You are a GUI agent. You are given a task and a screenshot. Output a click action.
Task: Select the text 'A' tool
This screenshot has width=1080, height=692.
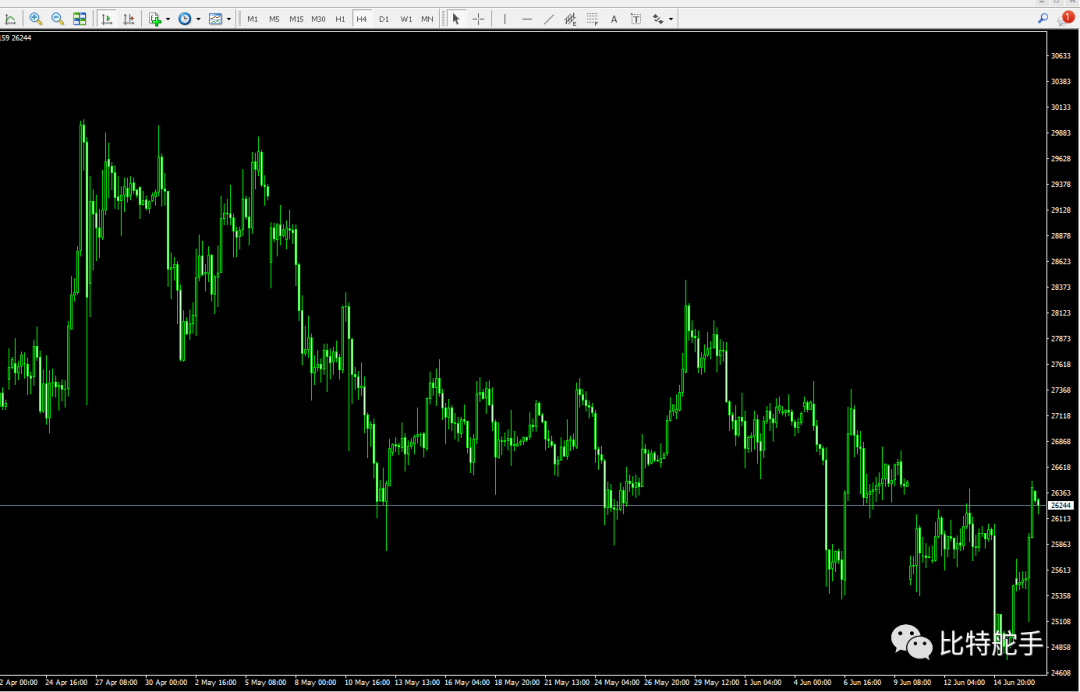[614, 19]
